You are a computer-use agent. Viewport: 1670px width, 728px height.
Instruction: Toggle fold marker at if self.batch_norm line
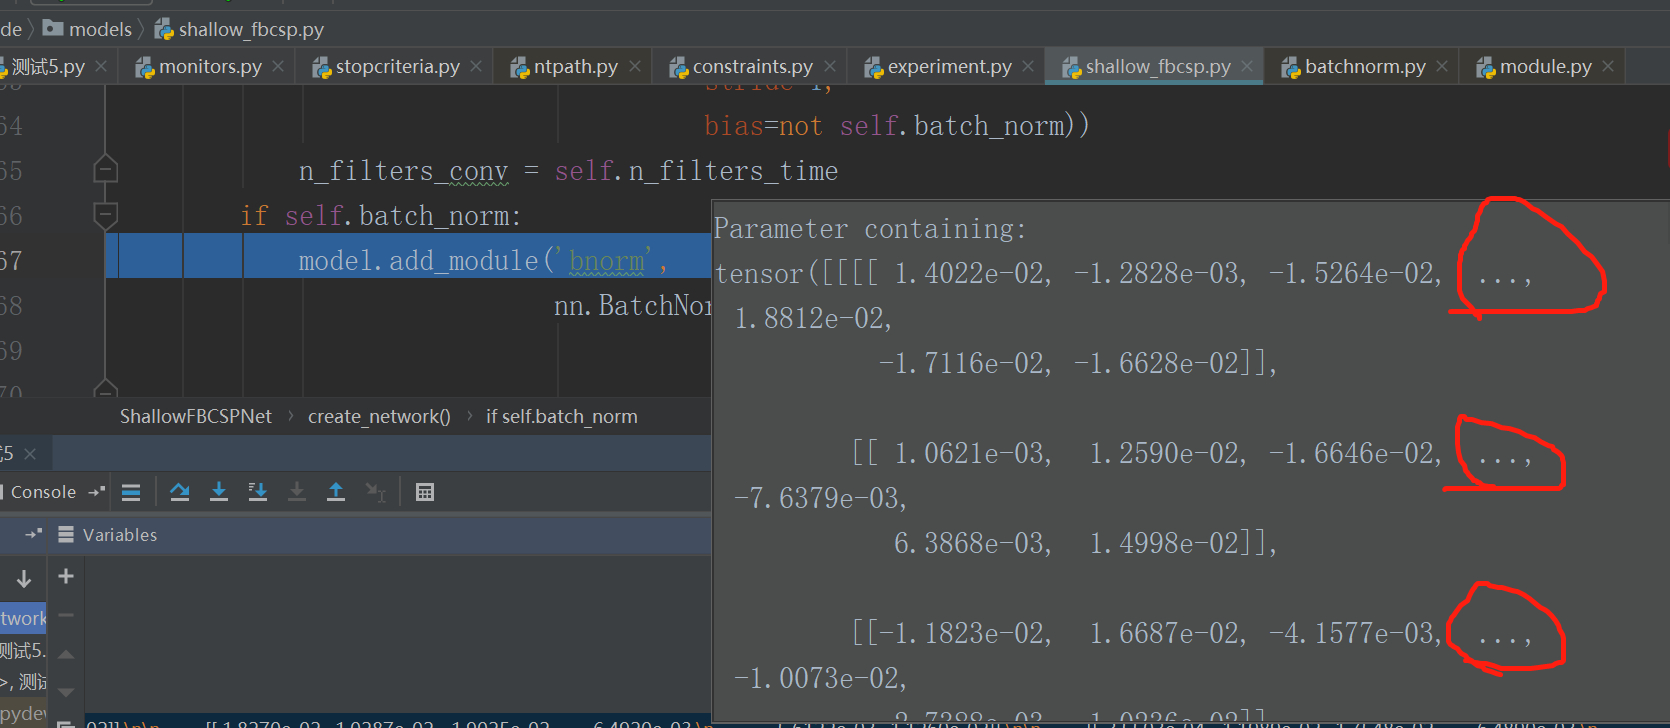105,215
